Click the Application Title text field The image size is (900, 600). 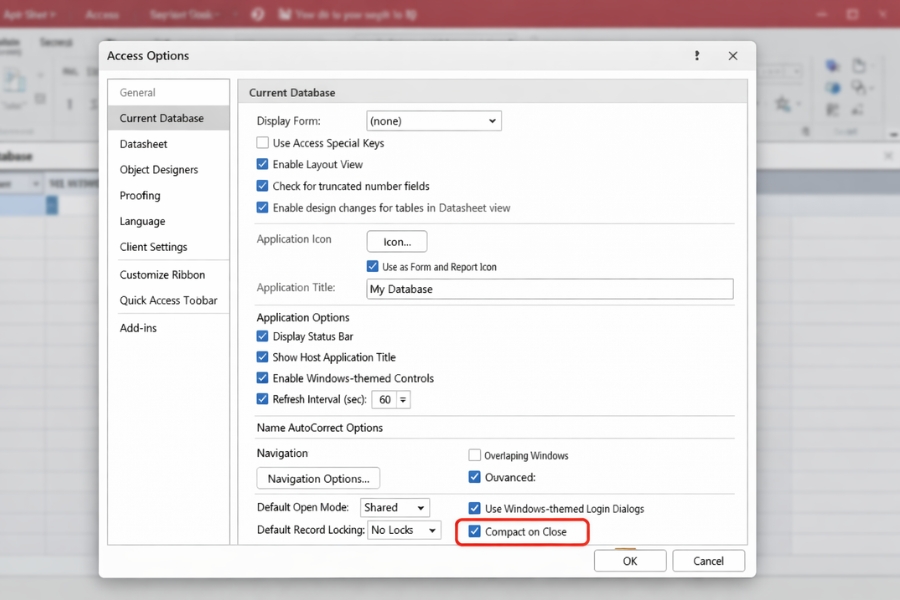point(548,289)
